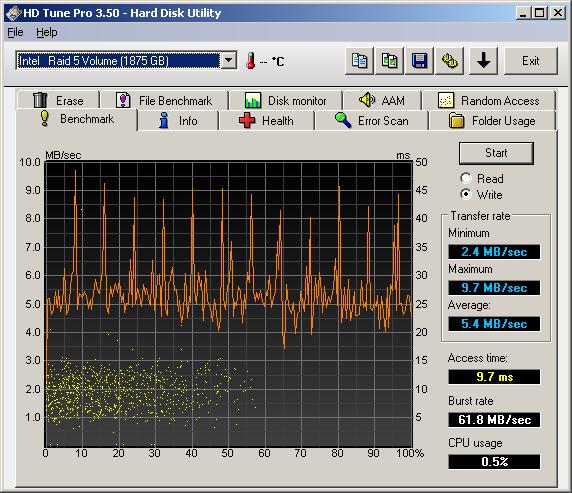Screen dimensions: 572x493
Task: Select the Read radio button
Action: click(x=466, y=178)
